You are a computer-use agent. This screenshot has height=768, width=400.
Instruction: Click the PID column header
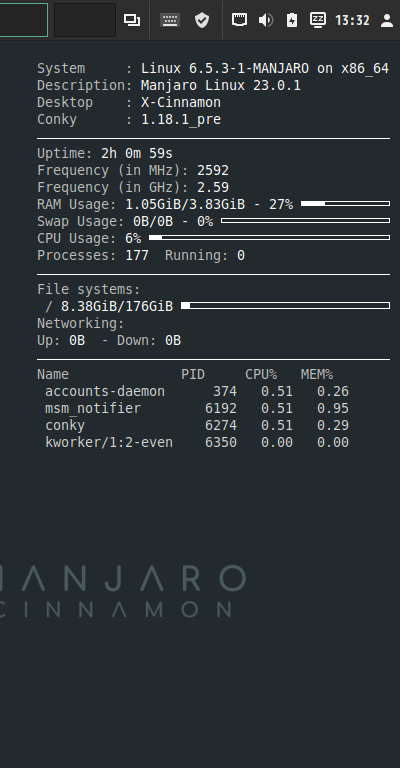(193, 375)
